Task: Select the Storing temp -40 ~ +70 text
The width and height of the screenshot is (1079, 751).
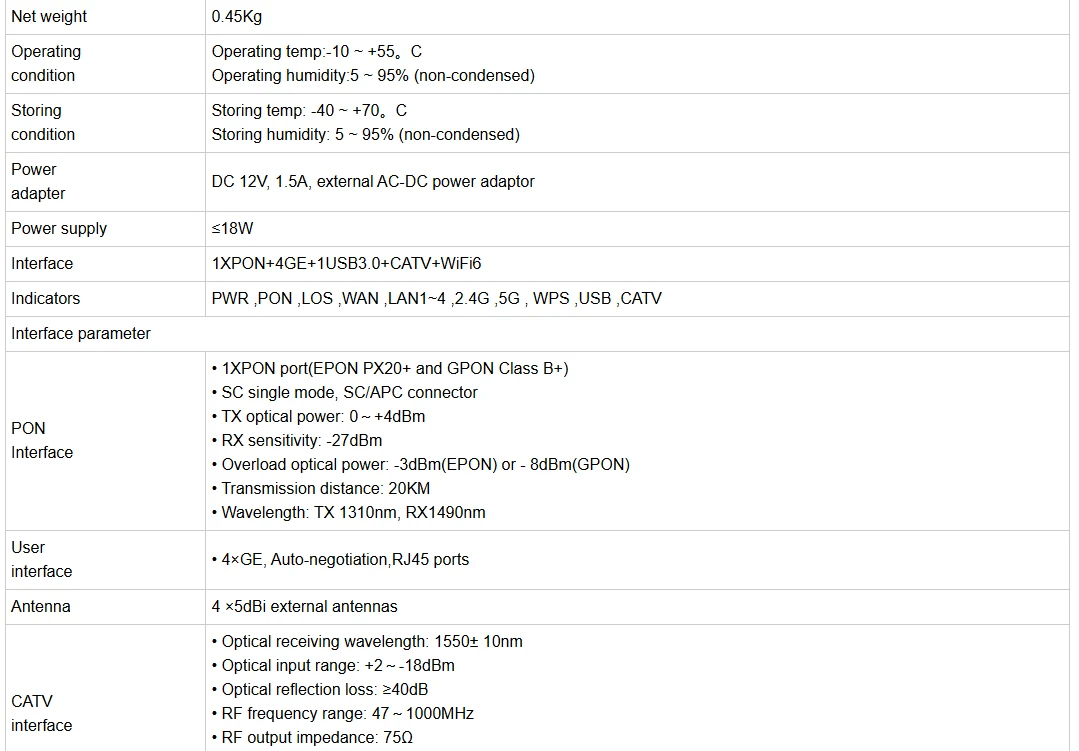Action: (309, 111)
